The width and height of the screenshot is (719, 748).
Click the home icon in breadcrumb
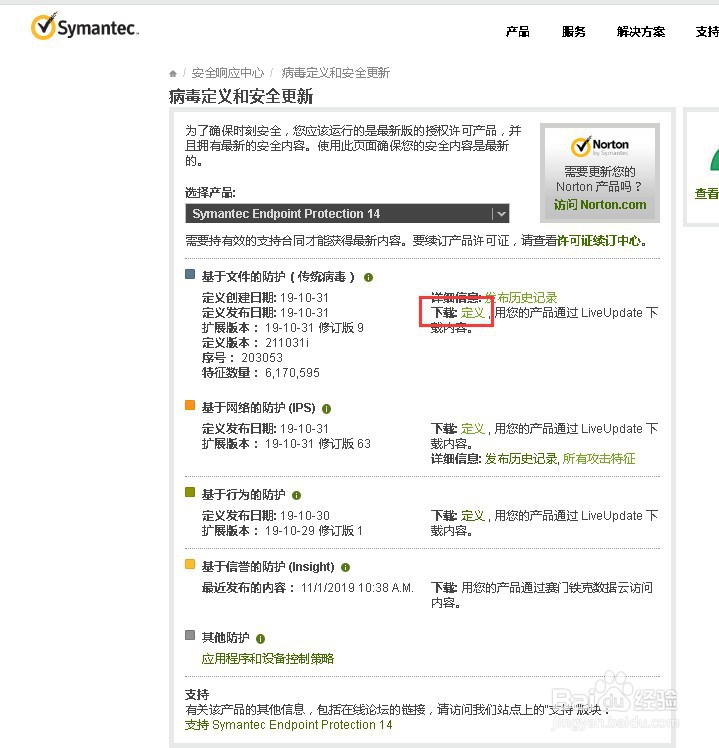click(173, 73)
